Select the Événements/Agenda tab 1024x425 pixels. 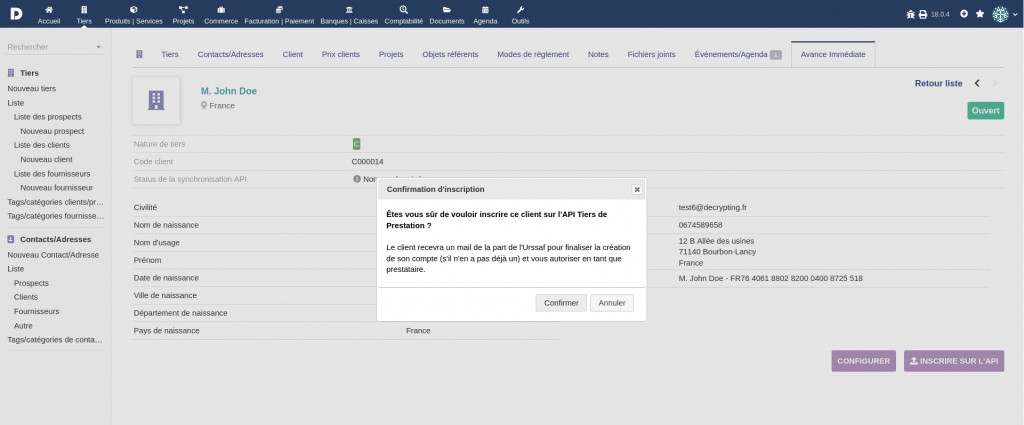click(737, 54)
